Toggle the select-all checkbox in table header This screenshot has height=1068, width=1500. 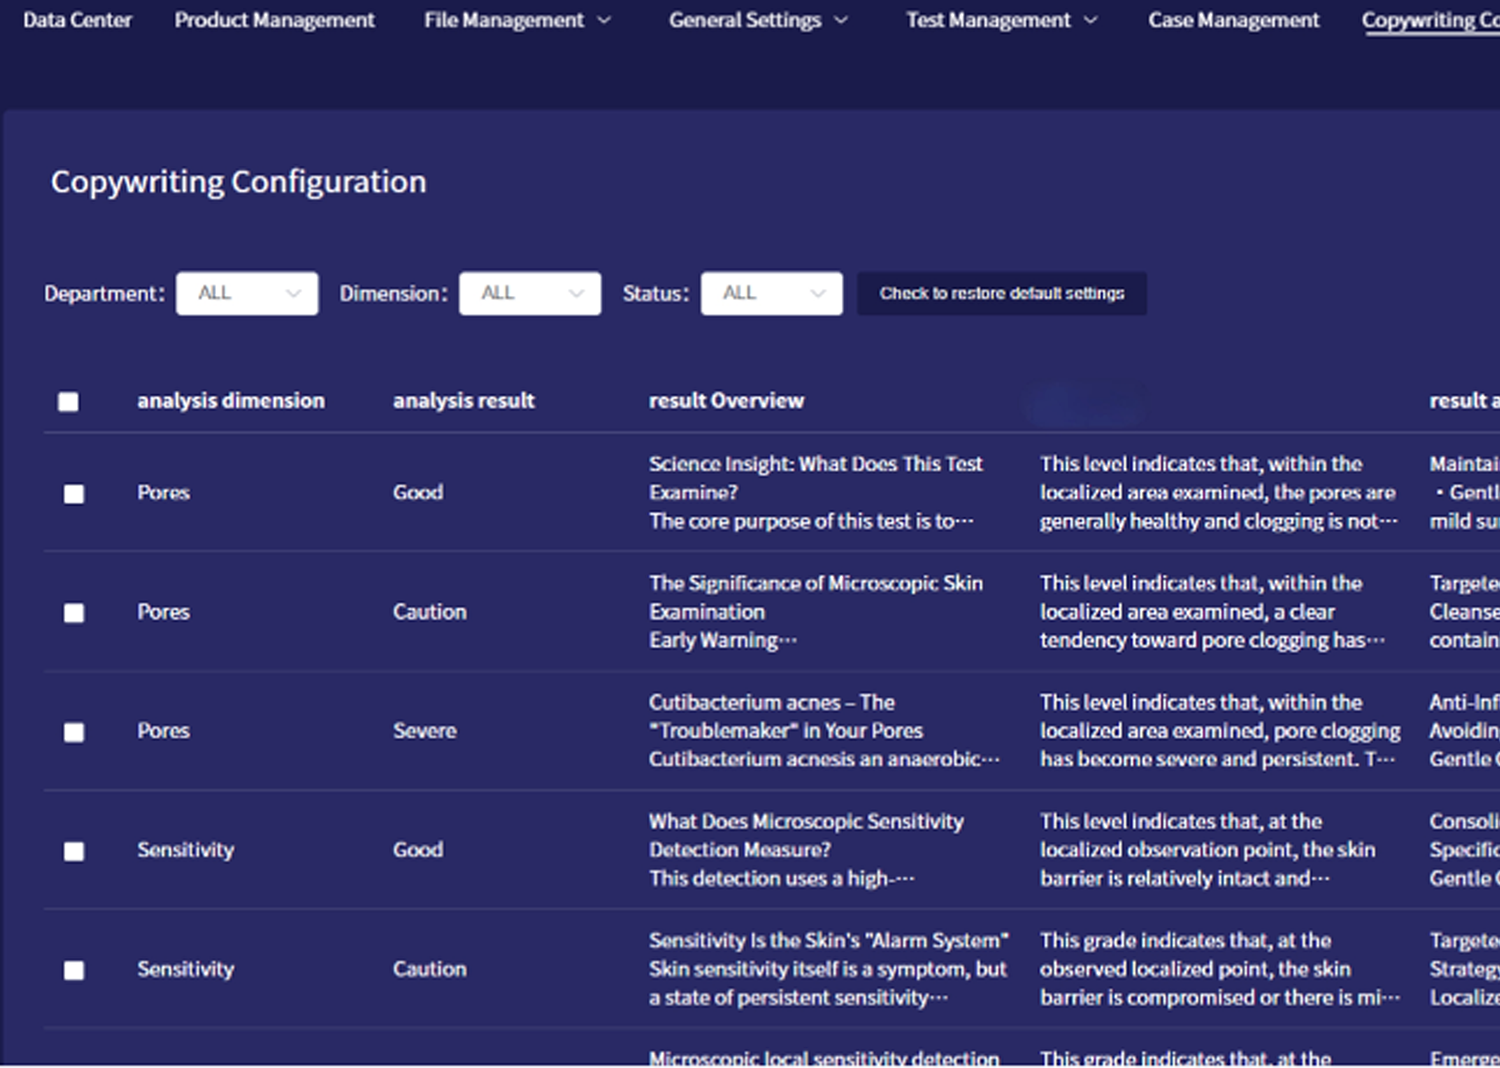[68, 402]
